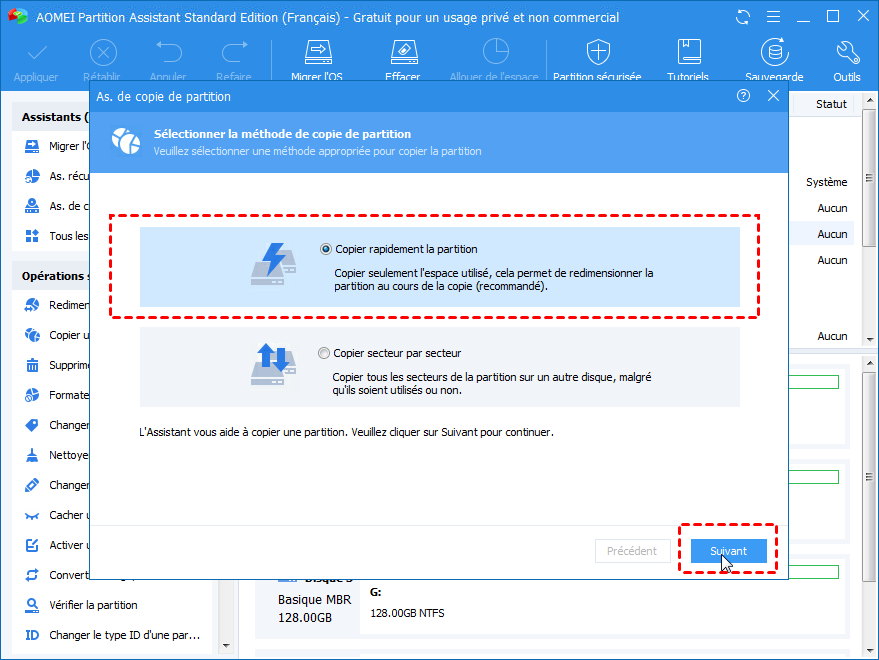Click the As. récupération sidebar icon
Viewport: 879px width, 660px height.
pyautogui.click(x=32, y=176)
